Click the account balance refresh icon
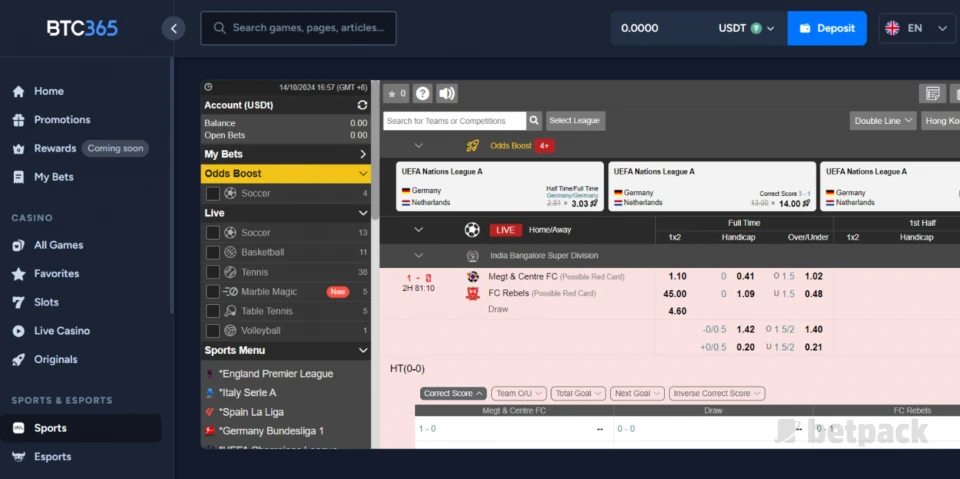This screenshot has height=479, width=960. click(362, 105)
